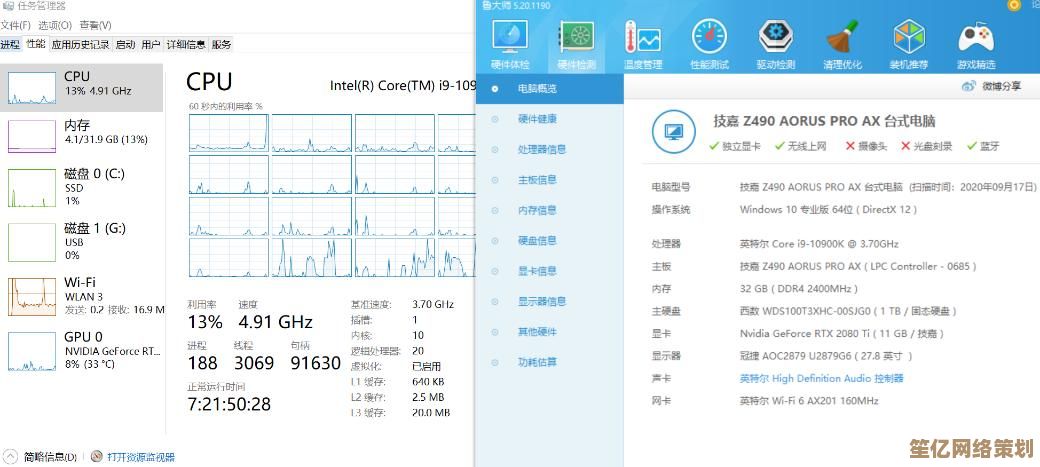
Task: Click the 微博分享 Weibo share icon
Action: click(969, 86)
